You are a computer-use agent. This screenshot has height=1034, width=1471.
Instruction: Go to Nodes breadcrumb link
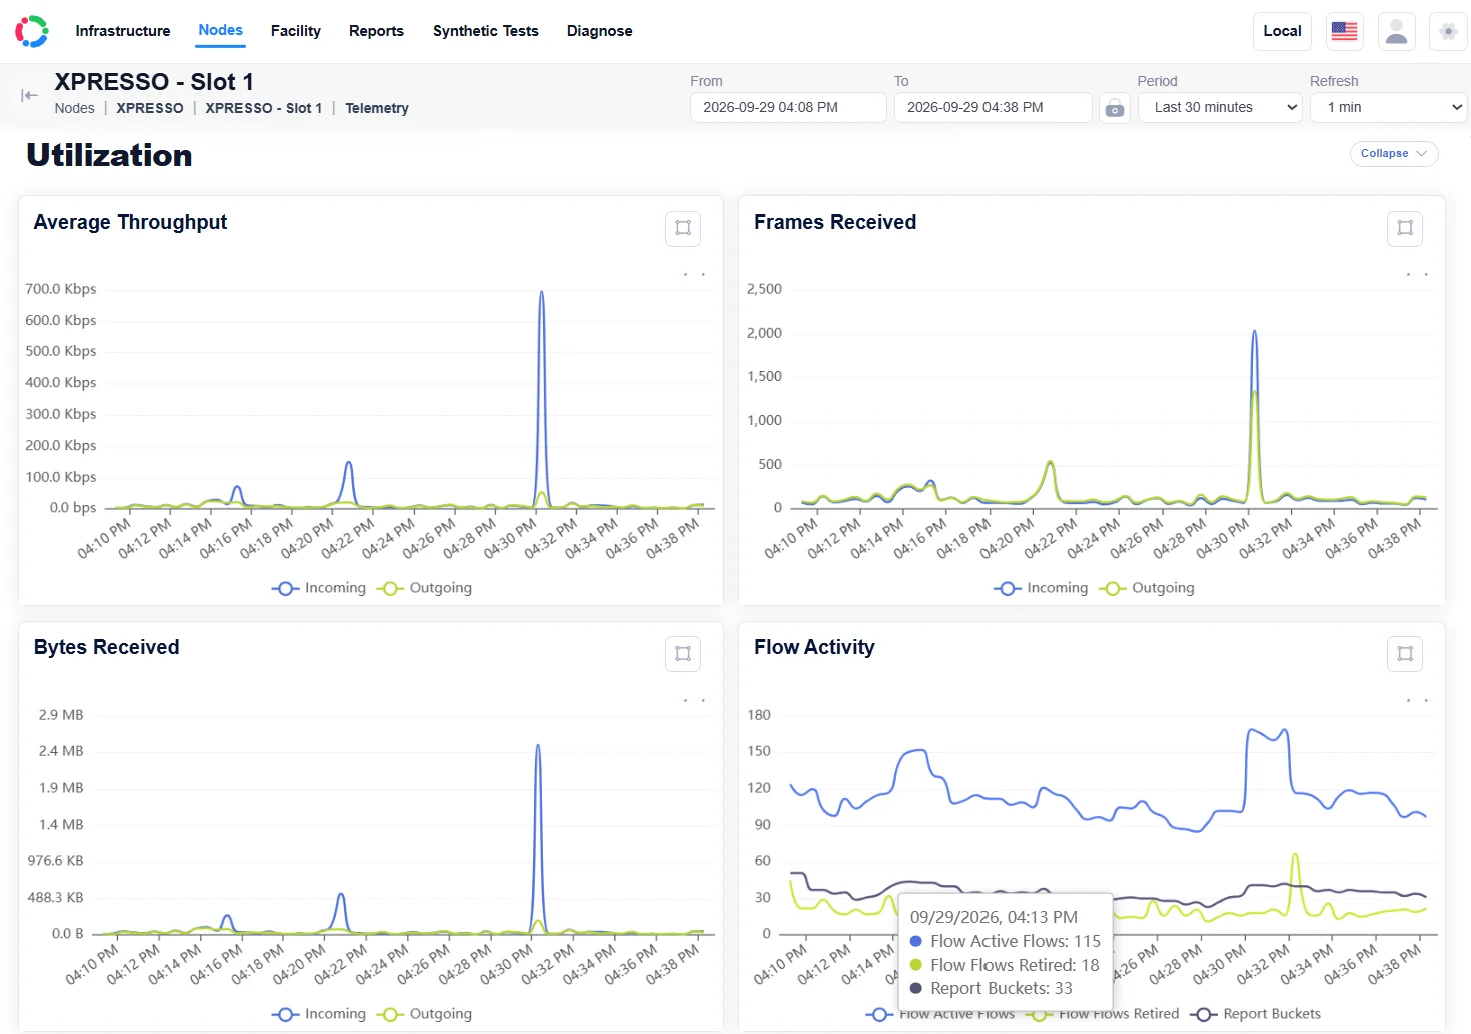pyautogui.click(x=75, y=108)
